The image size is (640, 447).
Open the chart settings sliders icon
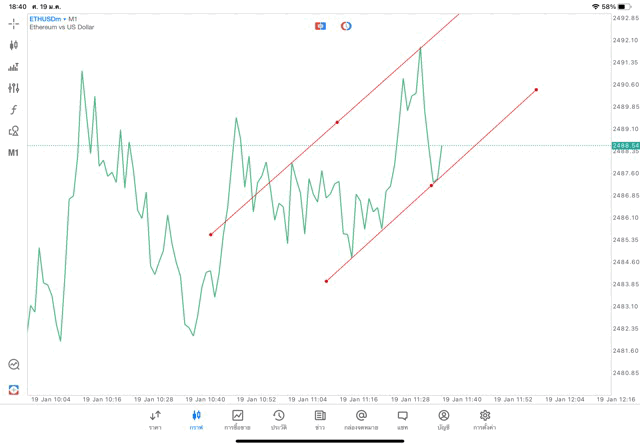pos(14,88)
